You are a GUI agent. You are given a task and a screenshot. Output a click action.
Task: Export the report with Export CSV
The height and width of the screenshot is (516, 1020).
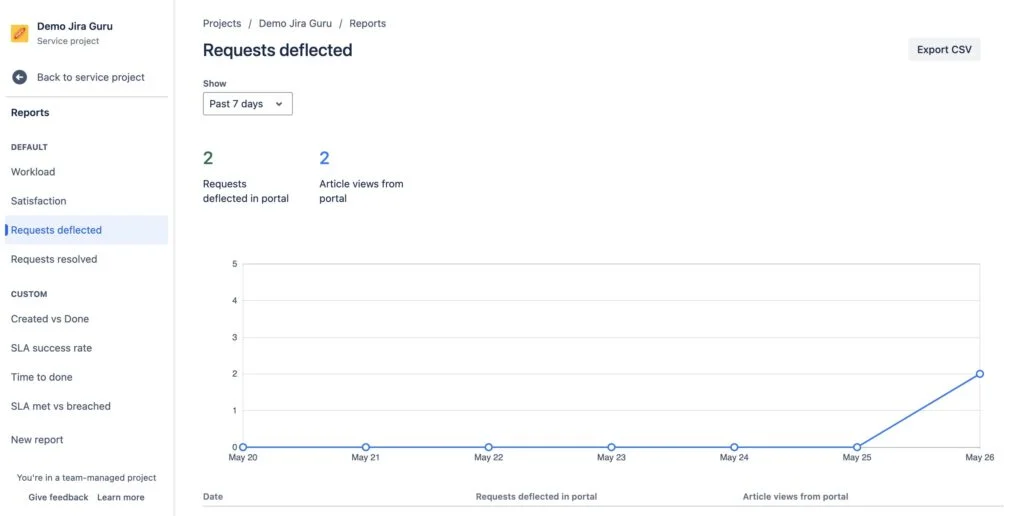[x=944, y=49]
